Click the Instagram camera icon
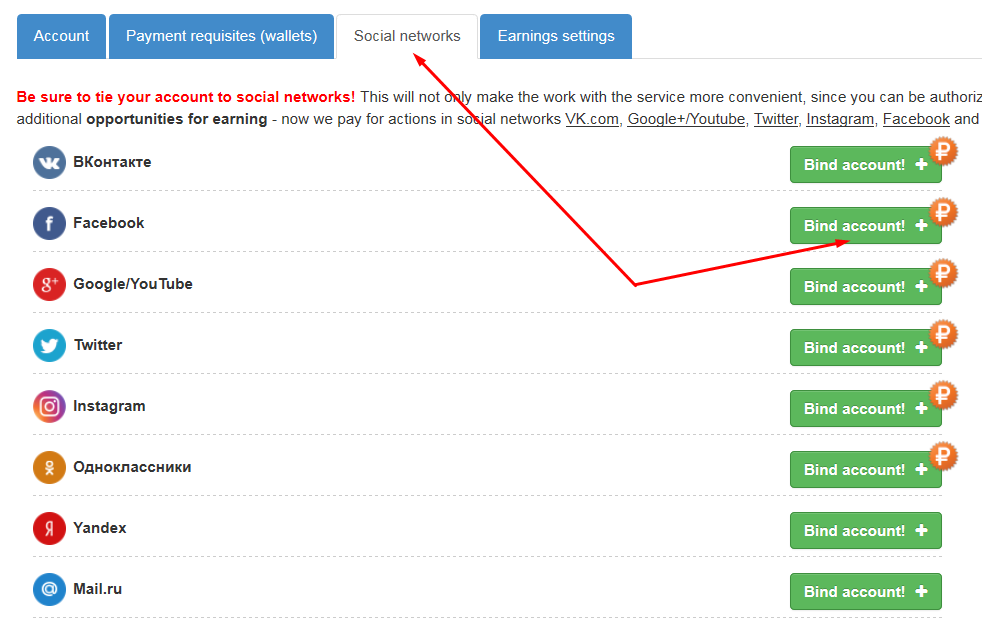The width and height of the screenshot is (982, 633). [49, 406]
